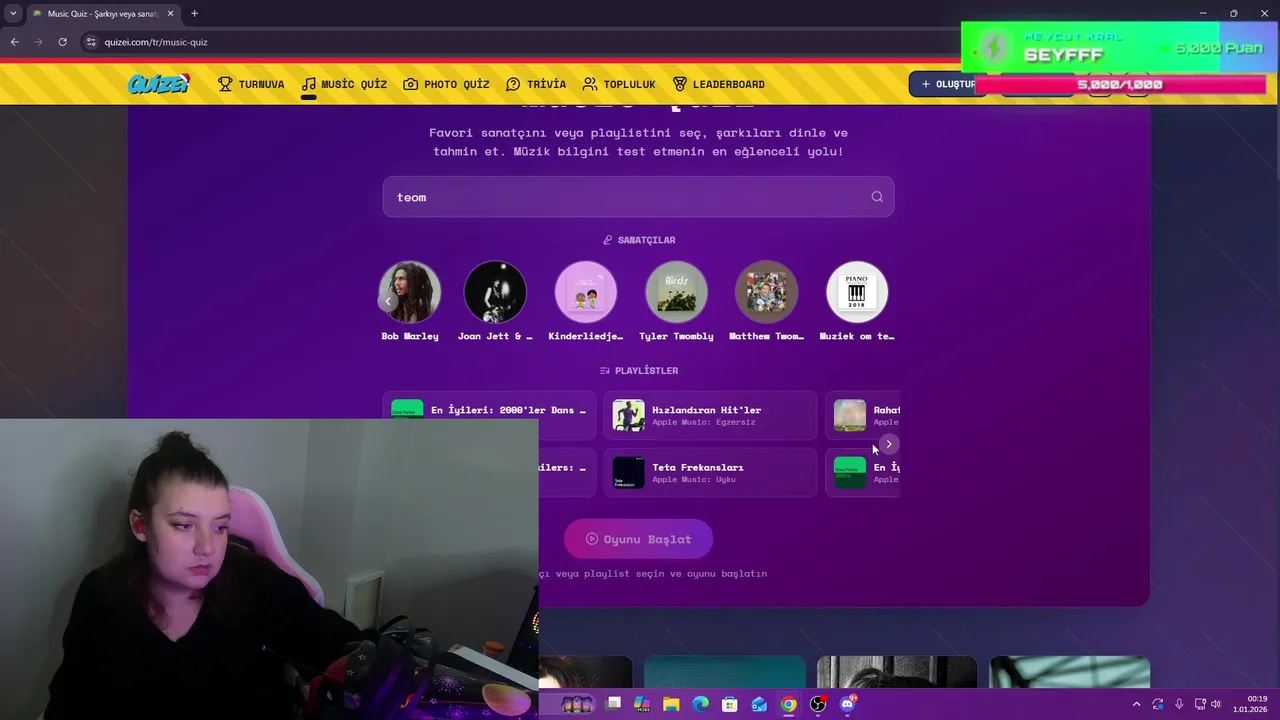Open Microsoft Edge from taskbar
This screenshot has width=1280, height=720.
point(700,704)
